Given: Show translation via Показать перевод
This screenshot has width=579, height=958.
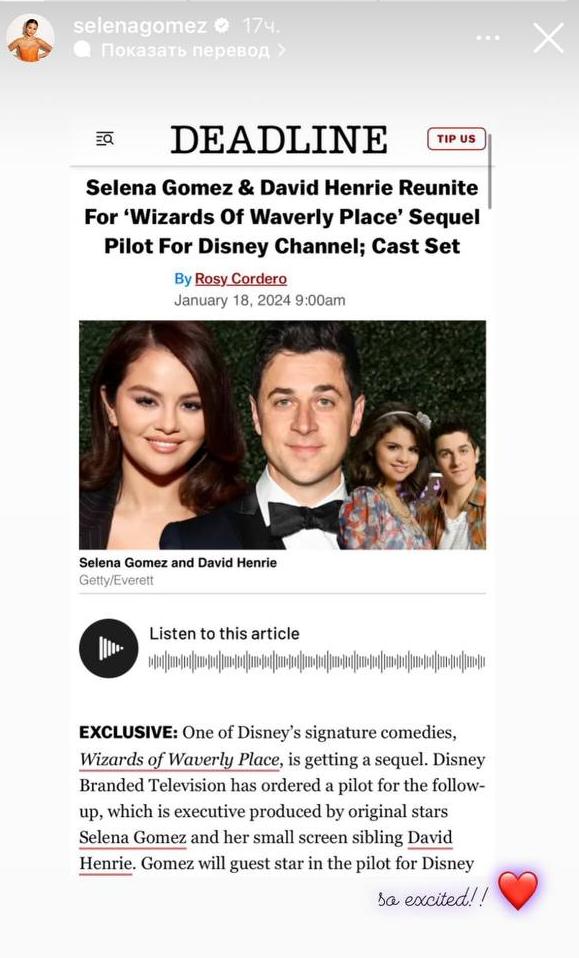Looking at the screenshot, I should (x=185, y=50).
